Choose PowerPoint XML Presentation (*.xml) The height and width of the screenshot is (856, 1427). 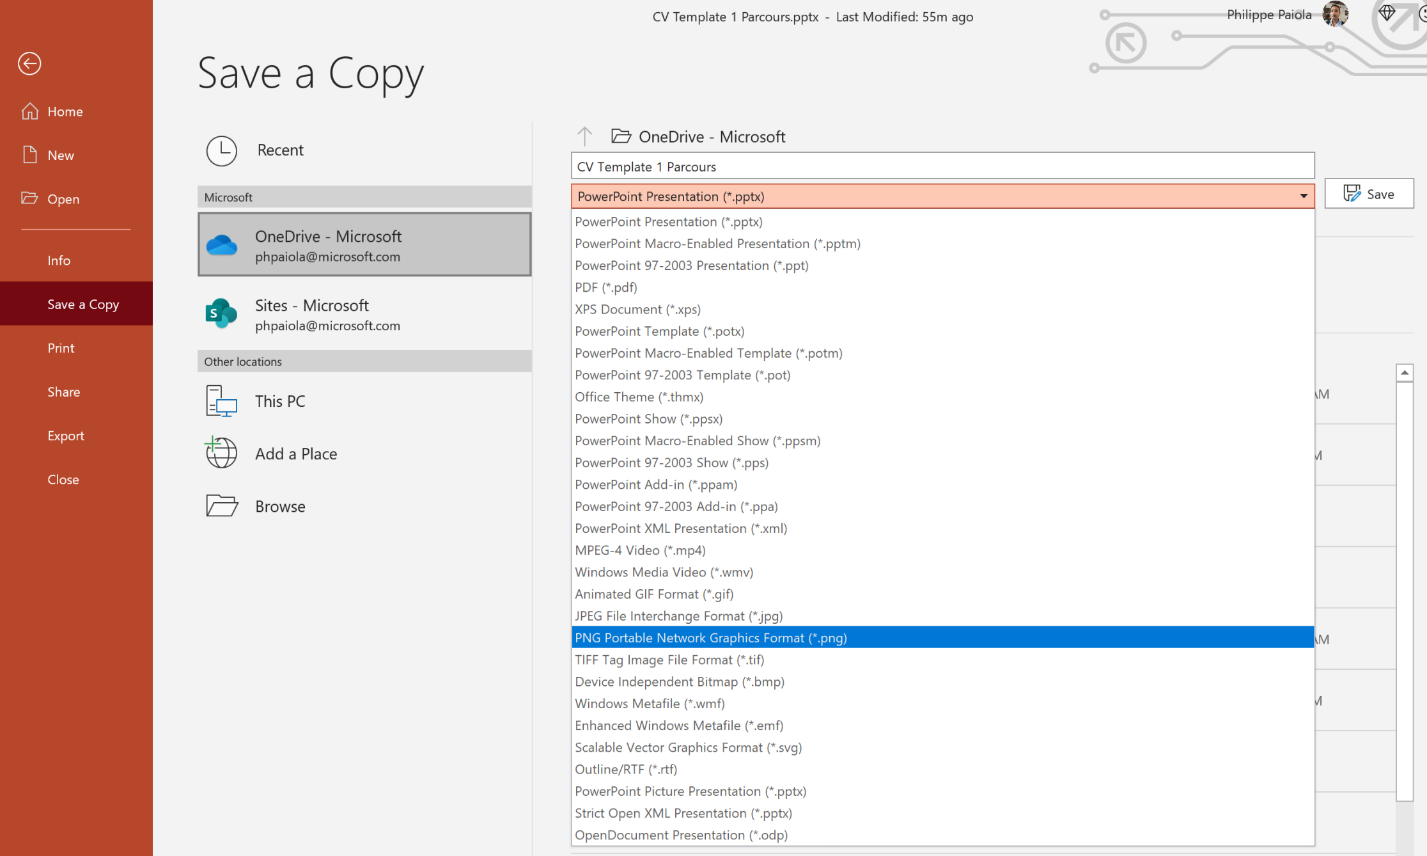coord(942,529)
